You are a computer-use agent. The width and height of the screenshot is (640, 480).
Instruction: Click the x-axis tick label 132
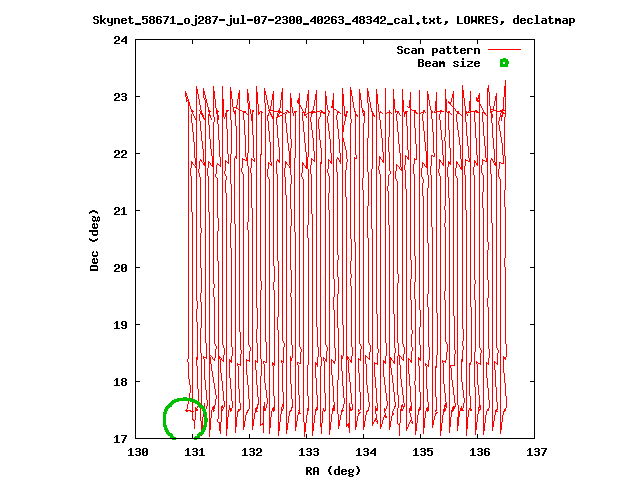point(251,452)
